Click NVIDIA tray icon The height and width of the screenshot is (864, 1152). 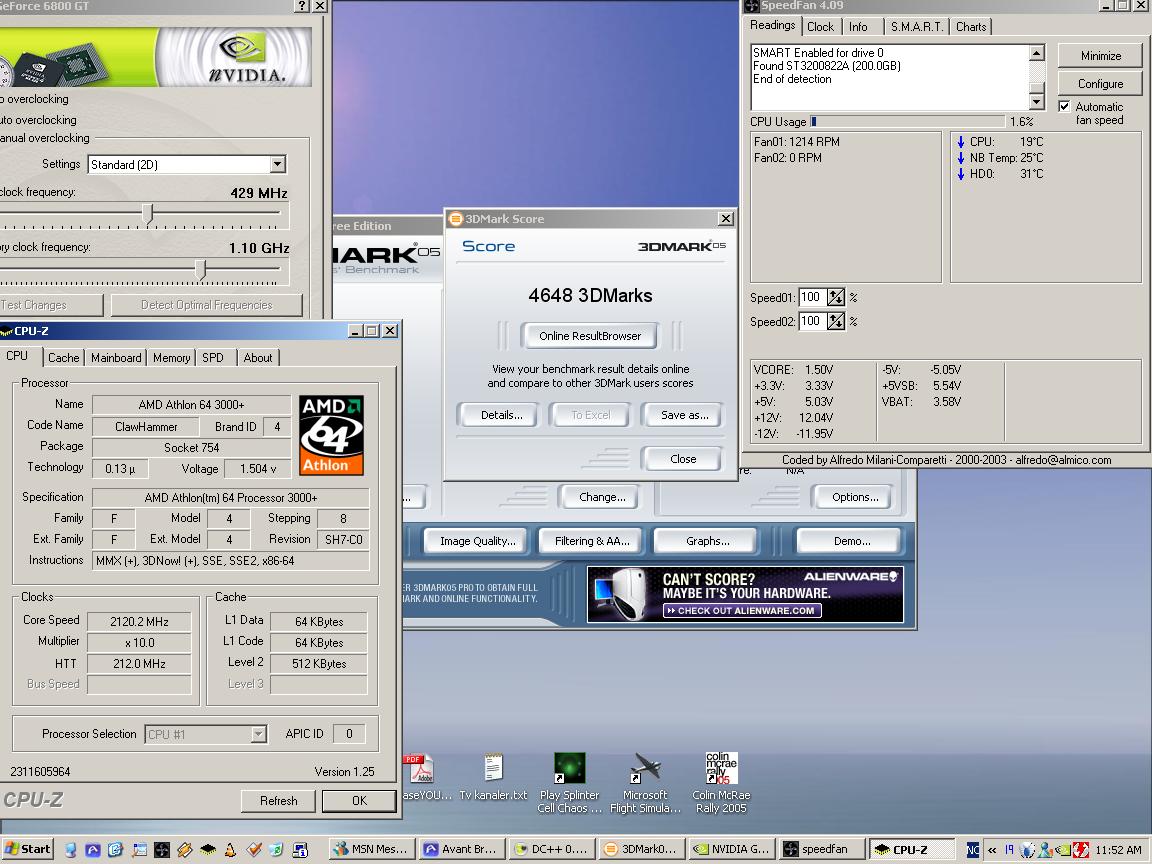click(x=1062, y=850)
